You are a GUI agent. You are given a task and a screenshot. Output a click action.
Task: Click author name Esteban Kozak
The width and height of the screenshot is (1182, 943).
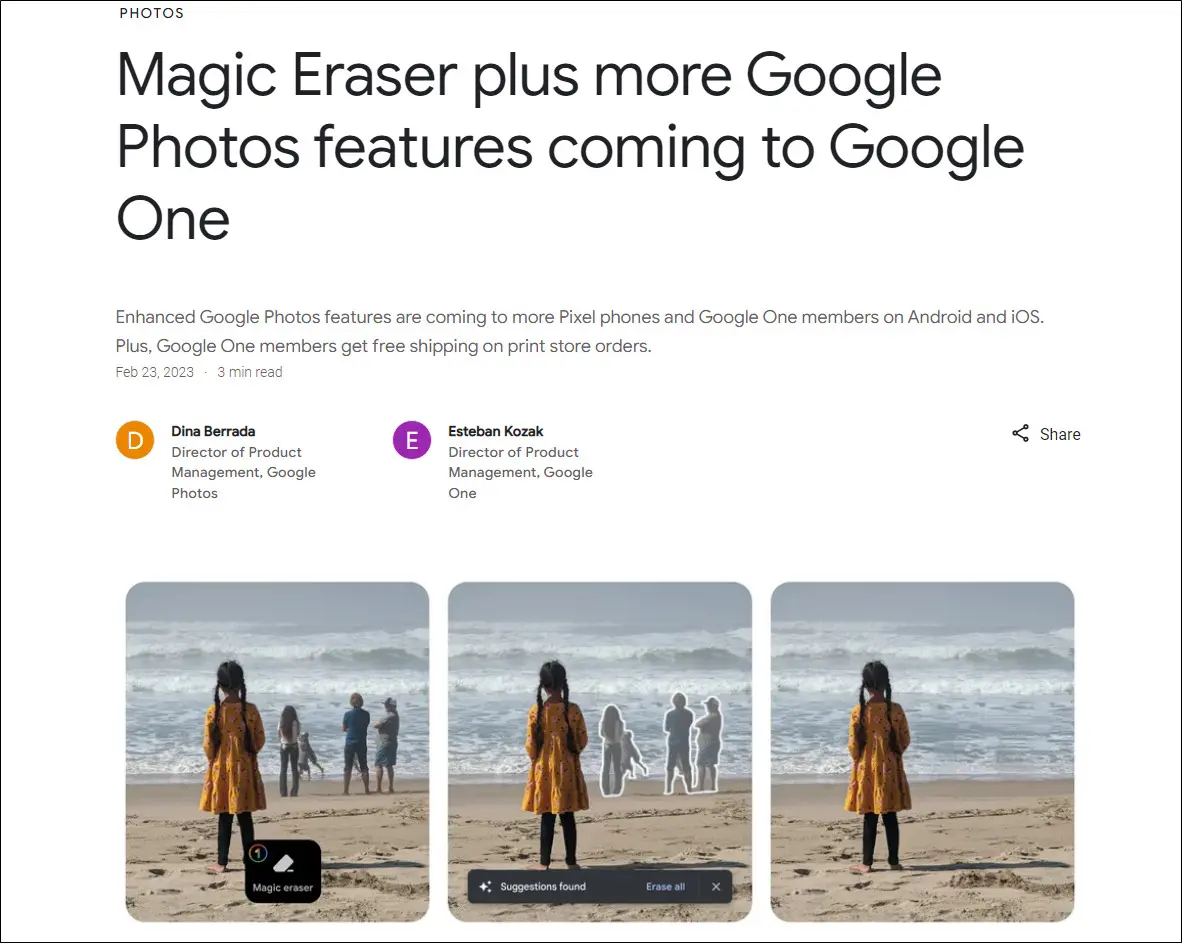[x=495, y=431]
